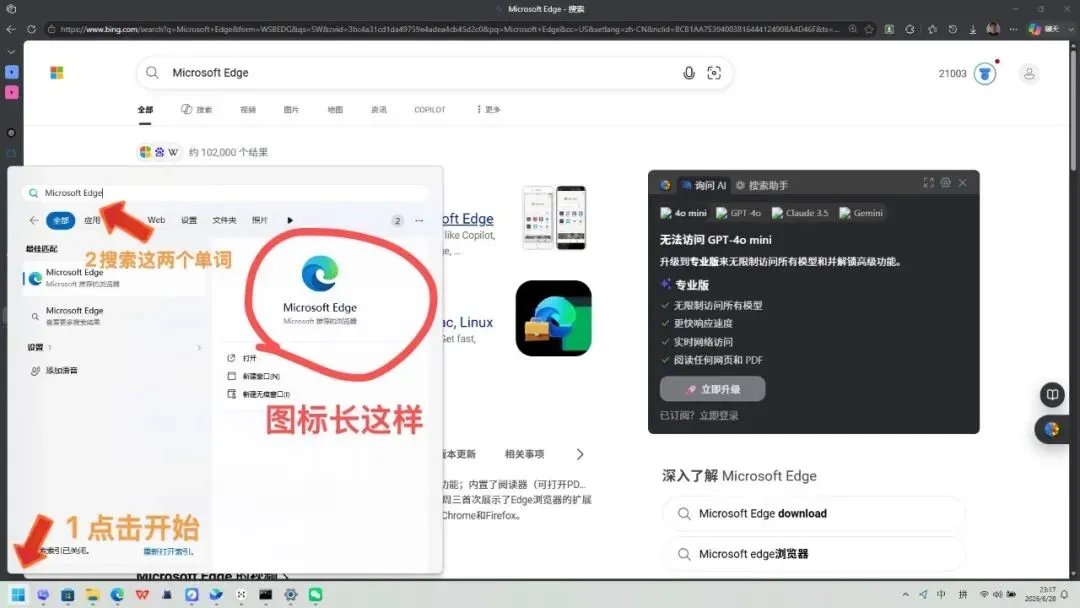This screenshot has height=608, width=1080.
Task: Open the Settings gear in taskbar
Action: pyautogui.click(x=291, y=594)
